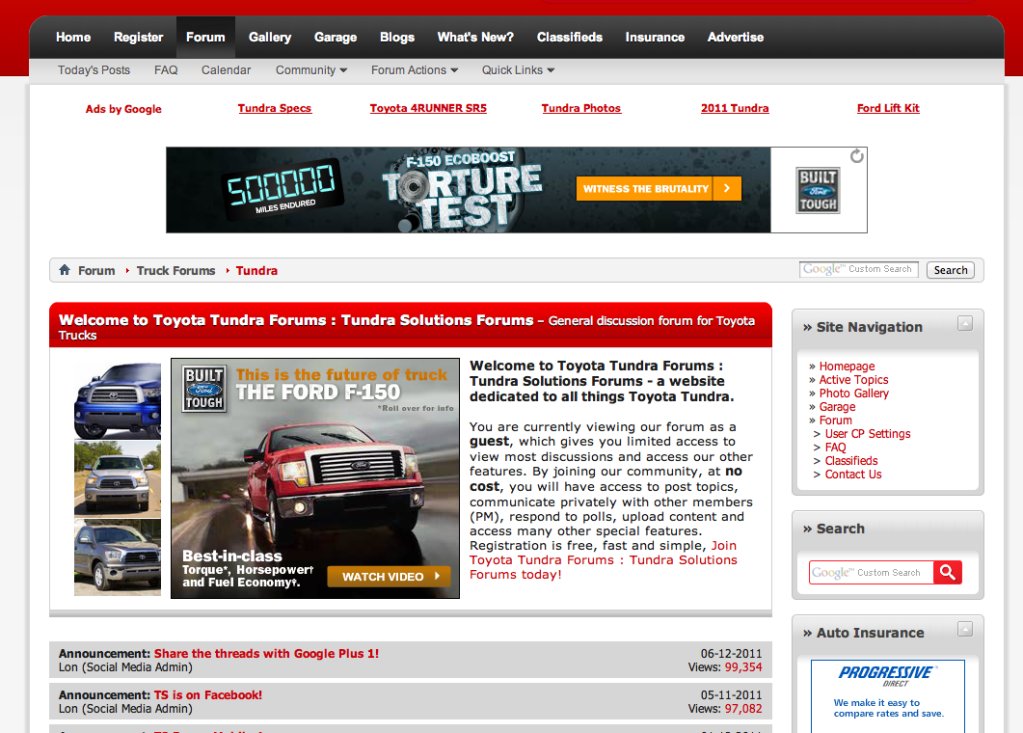Open the Community dropdown menu
1023x733 pixels.
click(311, 70)
